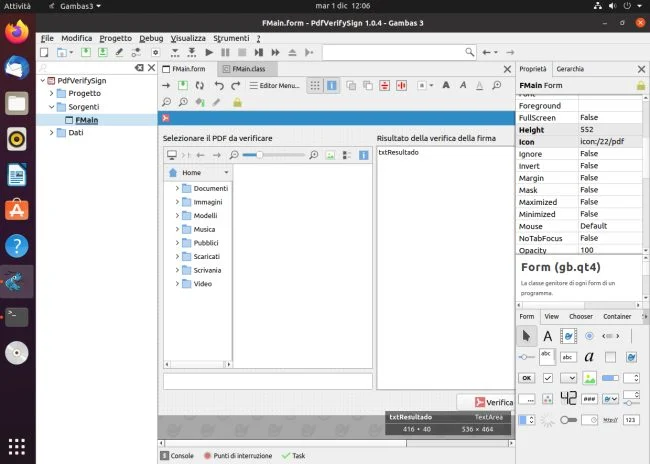Click the Editor Menu... button

coord(274,85)
